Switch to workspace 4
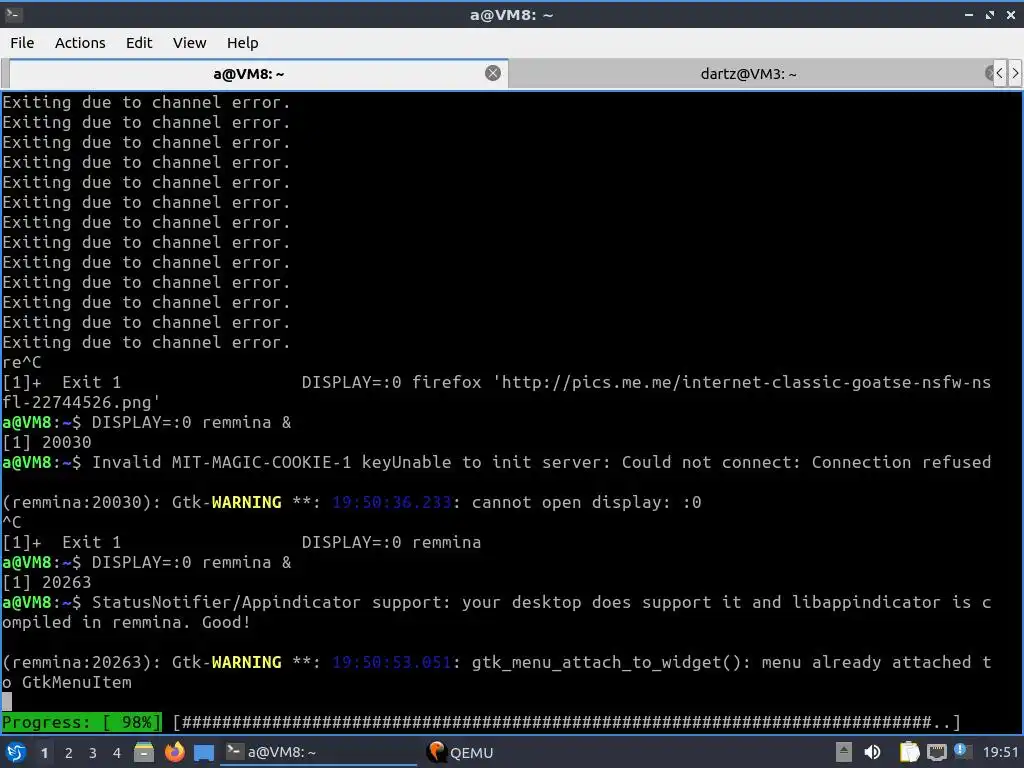Image resolution: width=1024 pixels, height=768 pixels. coord(117,753)
